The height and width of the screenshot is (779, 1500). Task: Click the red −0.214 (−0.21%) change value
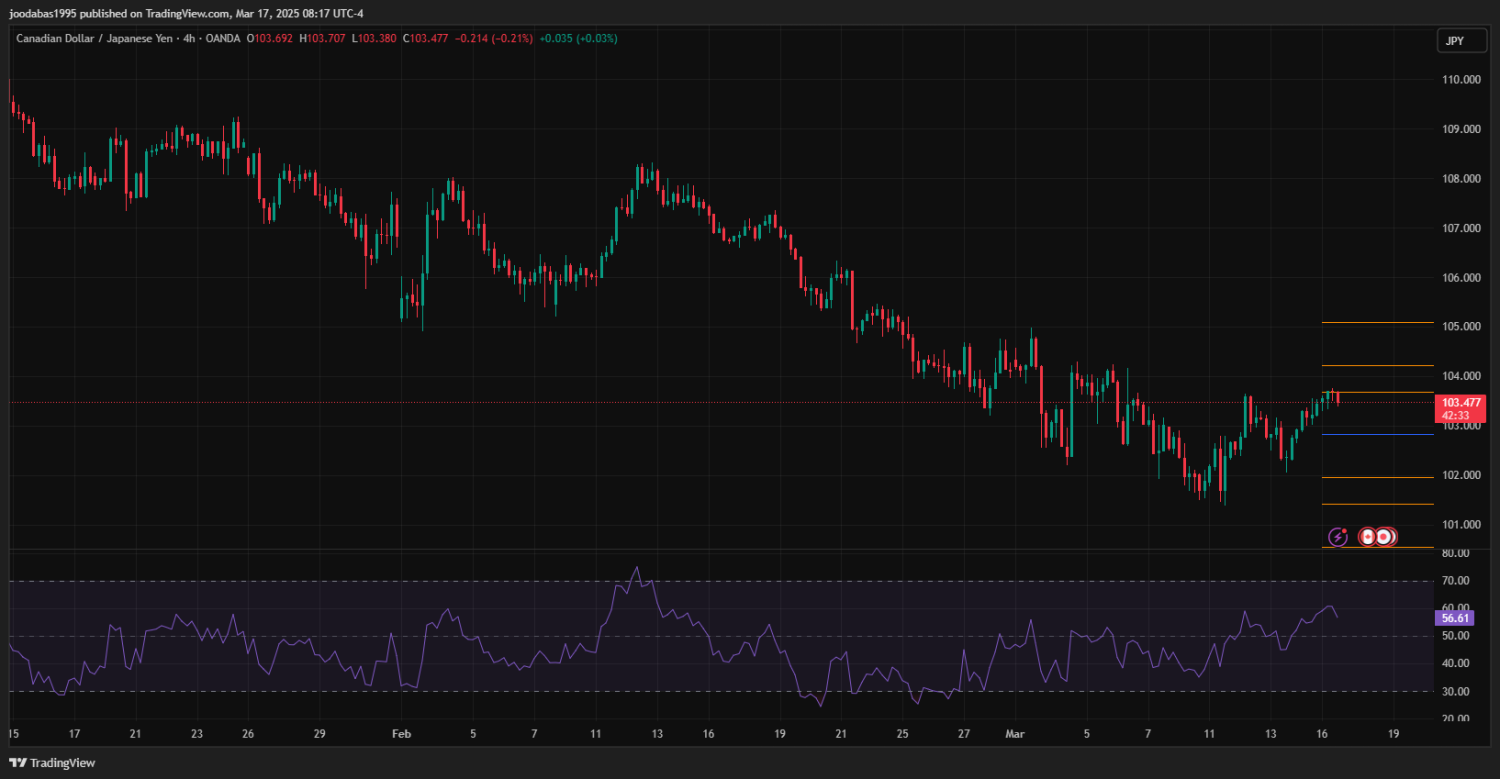point(492,38)
